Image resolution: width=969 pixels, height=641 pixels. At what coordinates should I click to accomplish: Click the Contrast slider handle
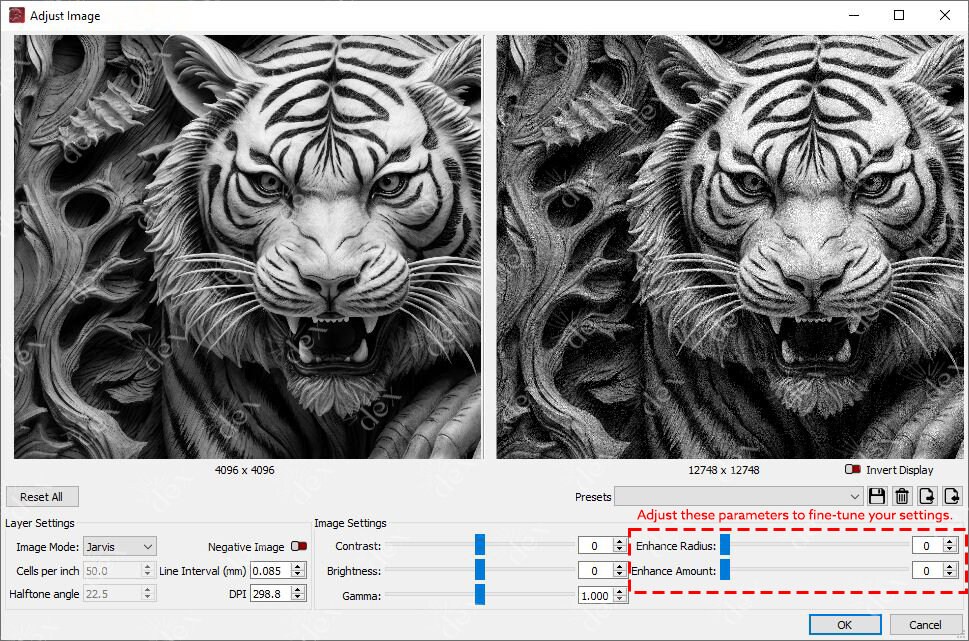coord(481,545)
